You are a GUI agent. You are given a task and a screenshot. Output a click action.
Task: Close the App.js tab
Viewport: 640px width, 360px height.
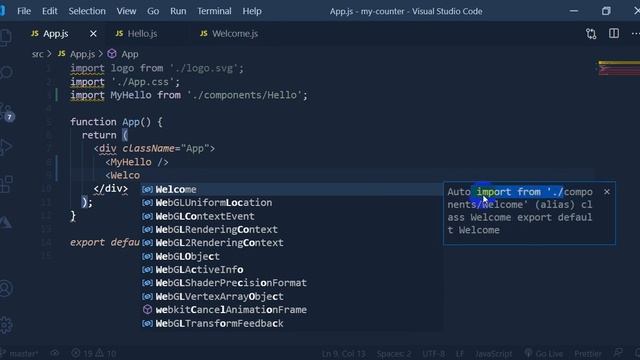point(93,33)
